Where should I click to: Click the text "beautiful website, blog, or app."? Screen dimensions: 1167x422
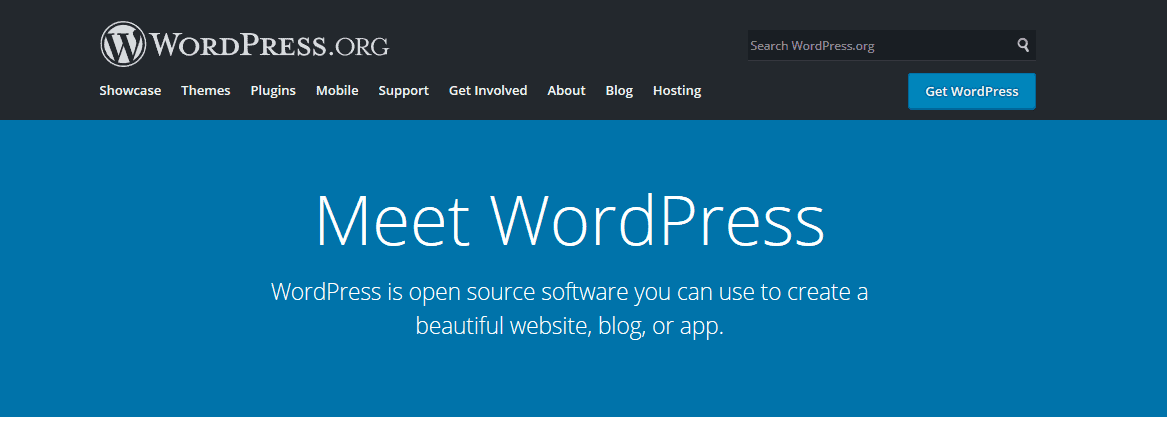tap(569, 326)
